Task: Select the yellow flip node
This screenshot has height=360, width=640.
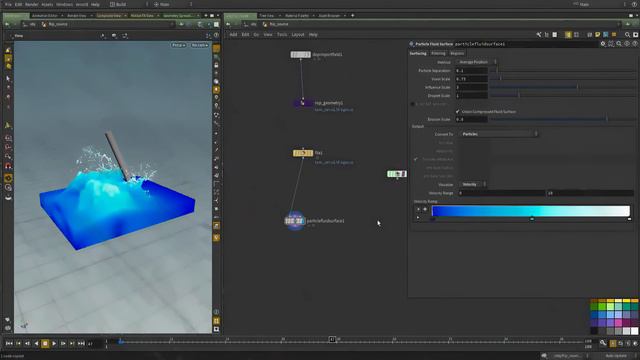Action: [x=303, y=153]
